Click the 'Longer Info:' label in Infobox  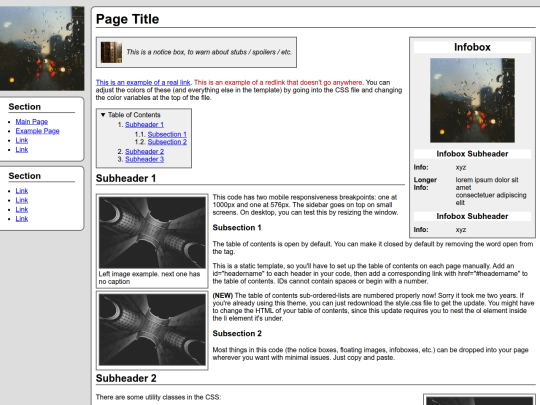425,184
